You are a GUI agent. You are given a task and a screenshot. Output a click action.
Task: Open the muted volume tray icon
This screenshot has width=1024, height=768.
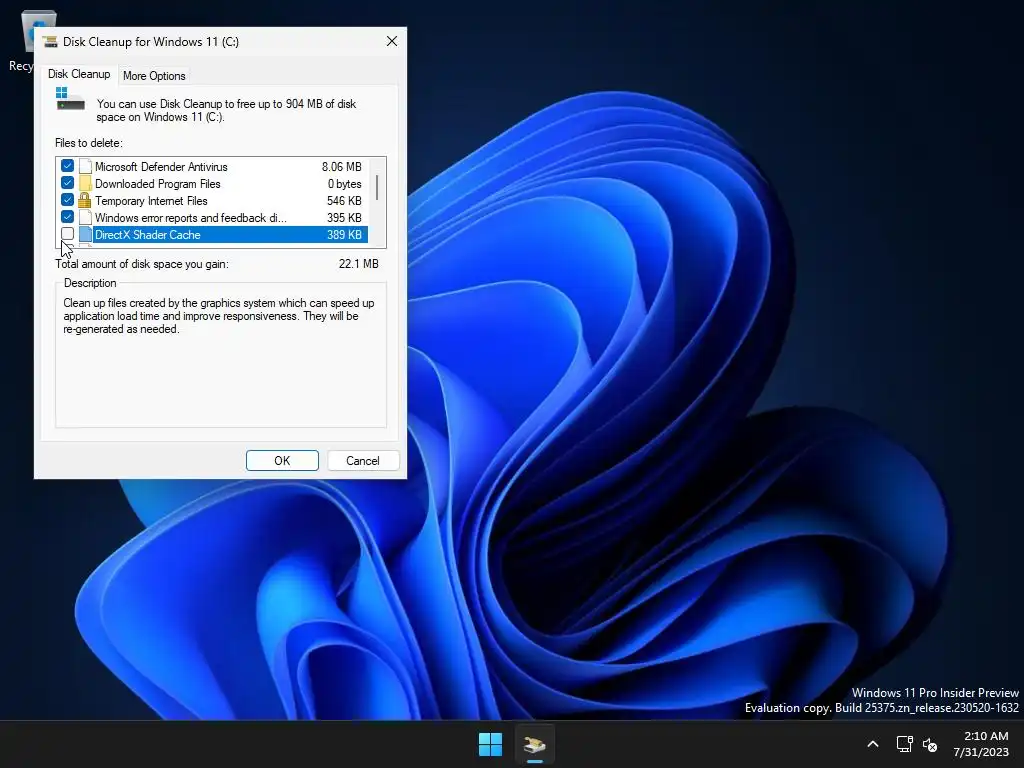coord(930,744)
